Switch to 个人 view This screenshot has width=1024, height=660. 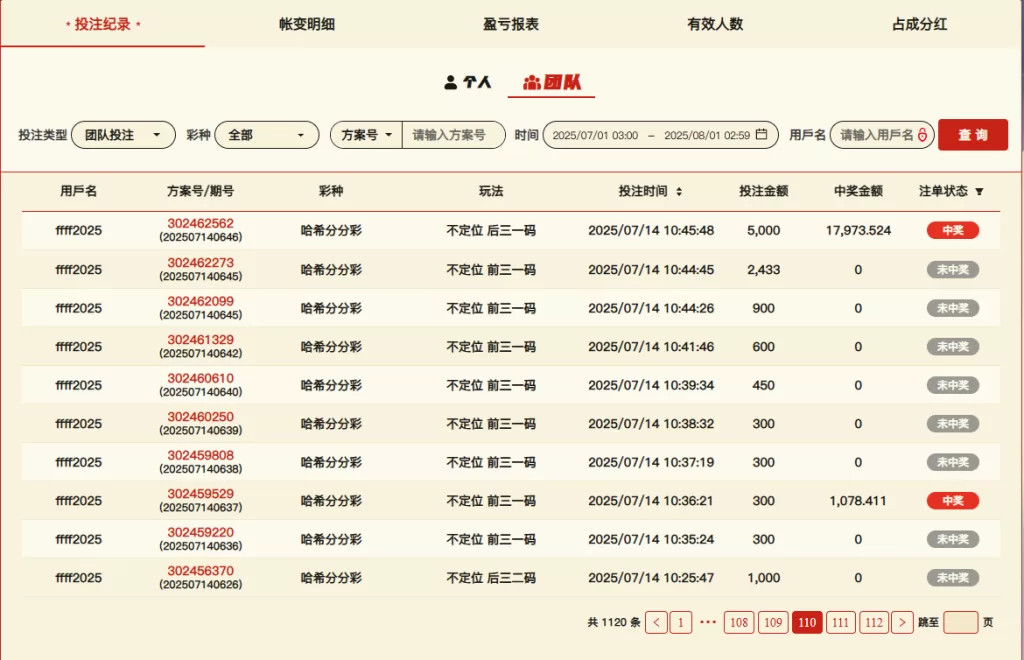click(468, 82)
